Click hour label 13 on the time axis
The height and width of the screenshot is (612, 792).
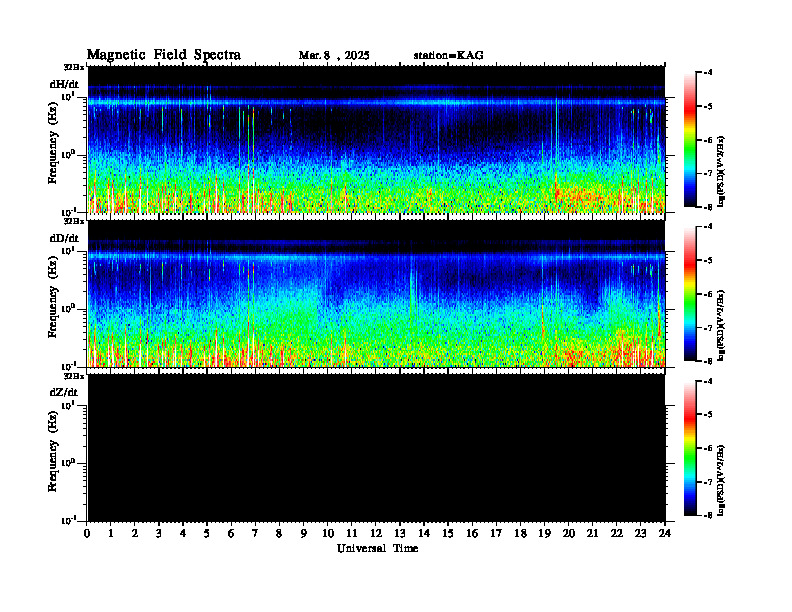400,534
